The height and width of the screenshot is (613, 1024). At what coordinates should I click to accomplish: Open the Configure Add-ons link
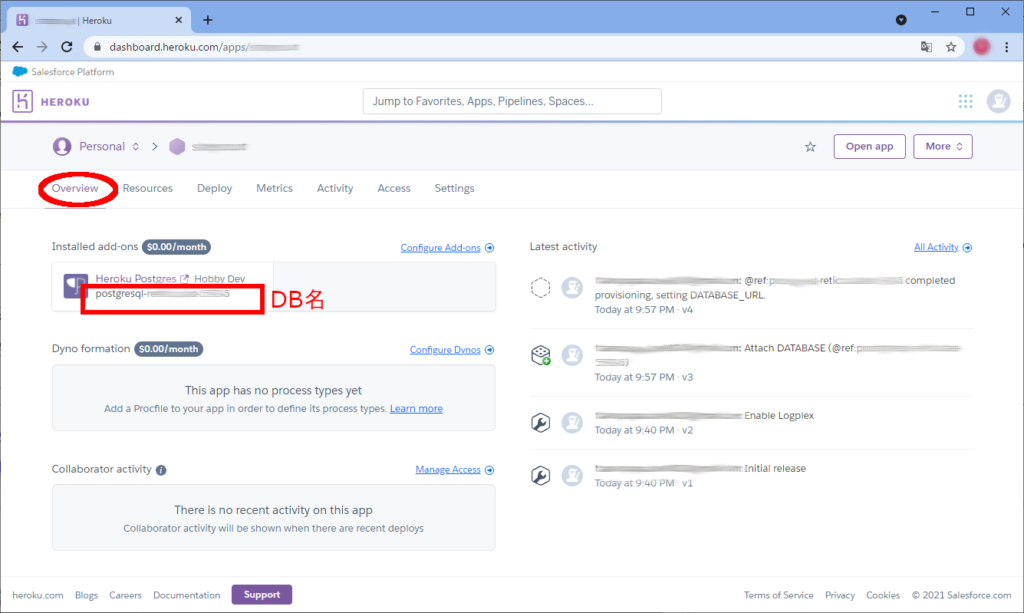pos(440,248)
